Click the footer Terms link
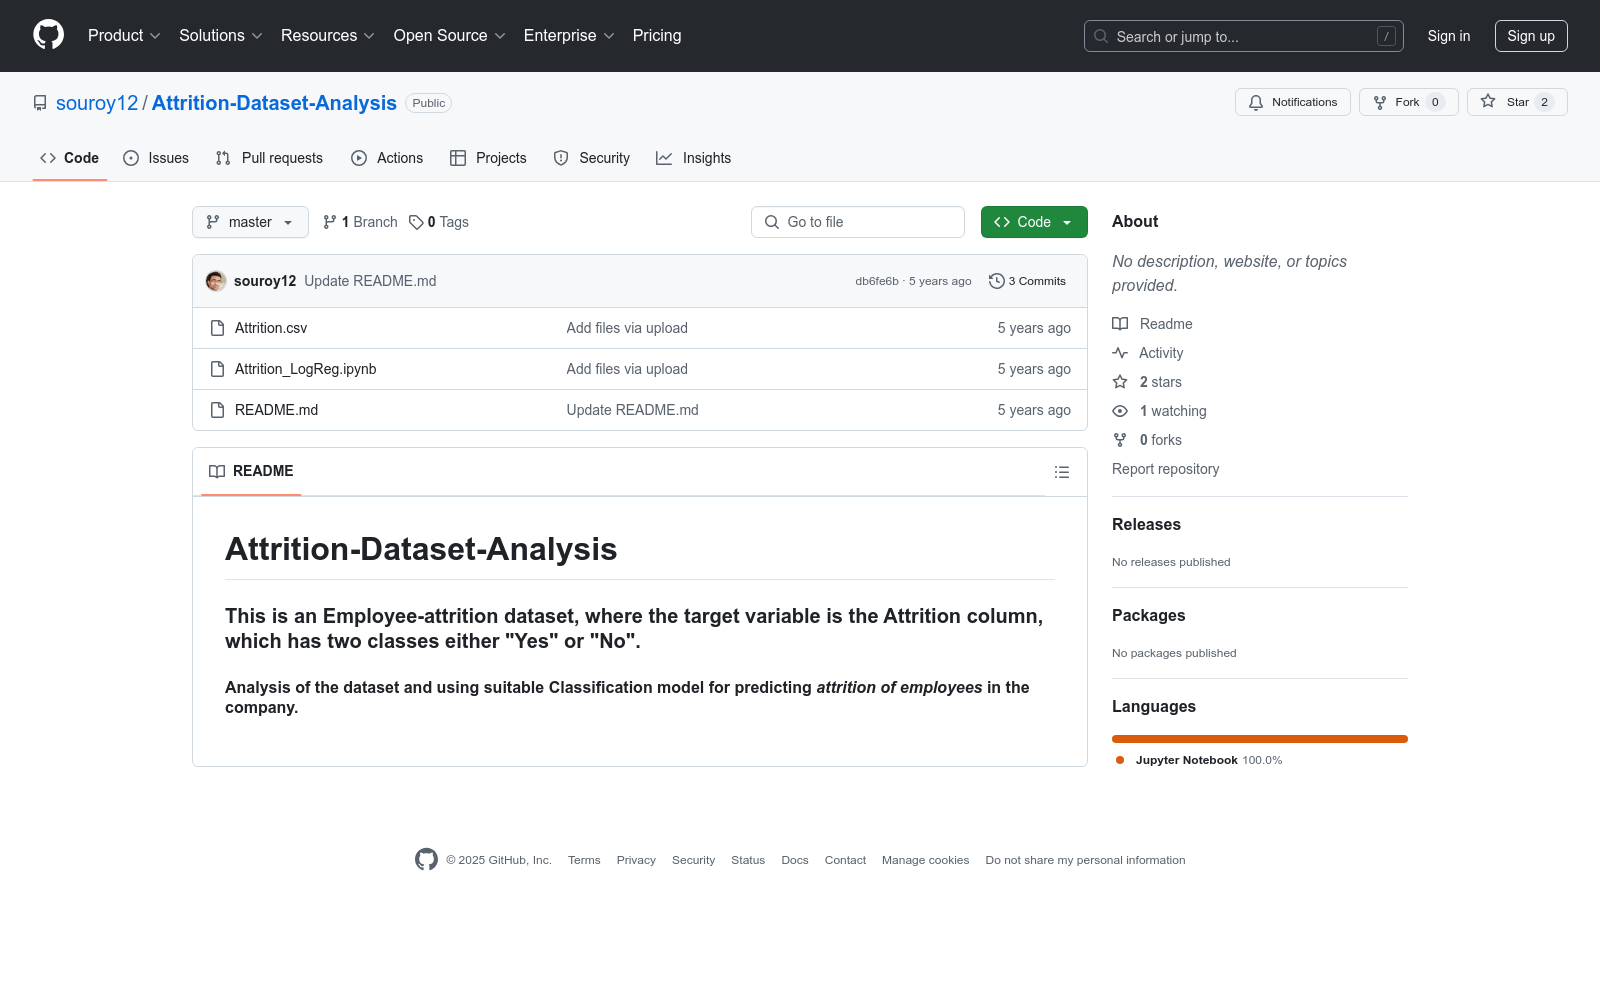Viewport: 1600px width, 1000px height. [584, 860]
